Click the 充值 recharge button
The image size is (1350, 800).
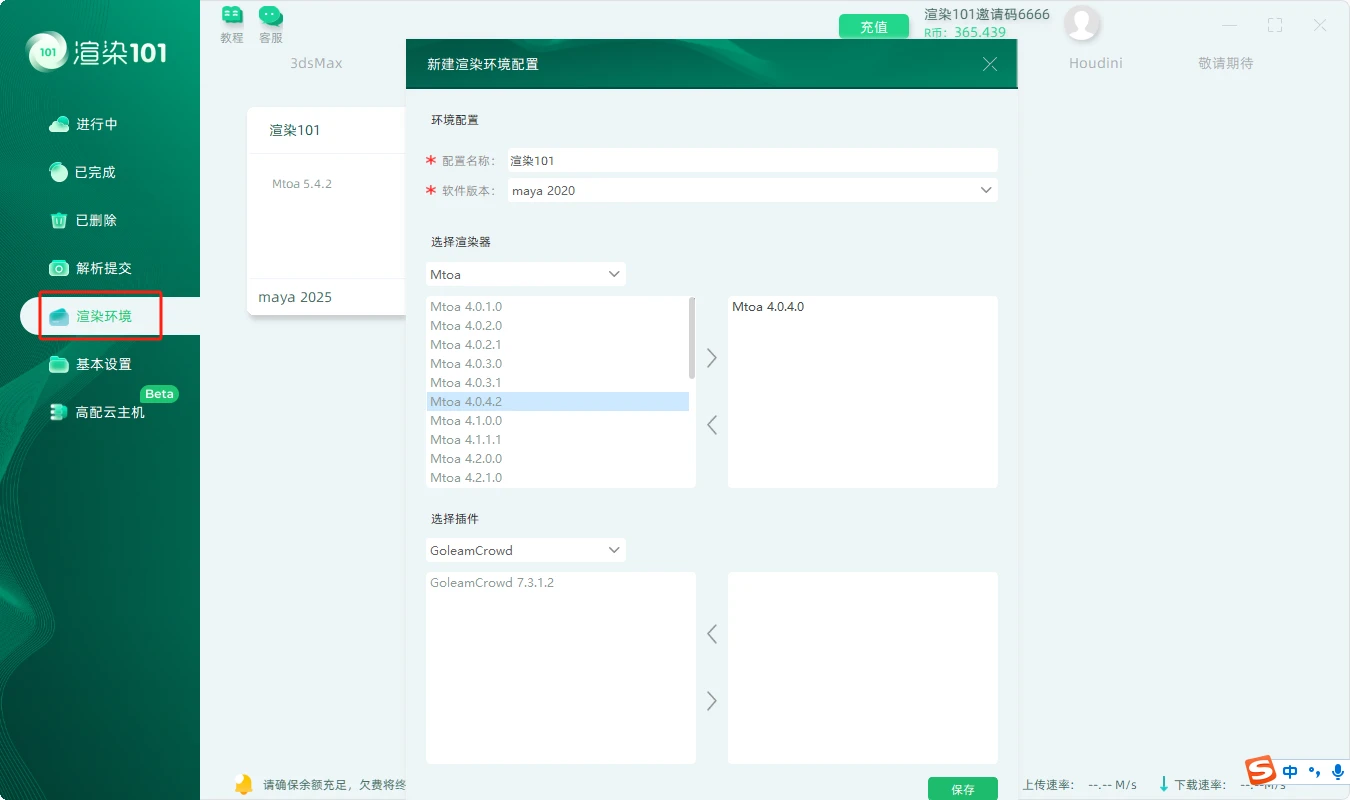(874, 27)
